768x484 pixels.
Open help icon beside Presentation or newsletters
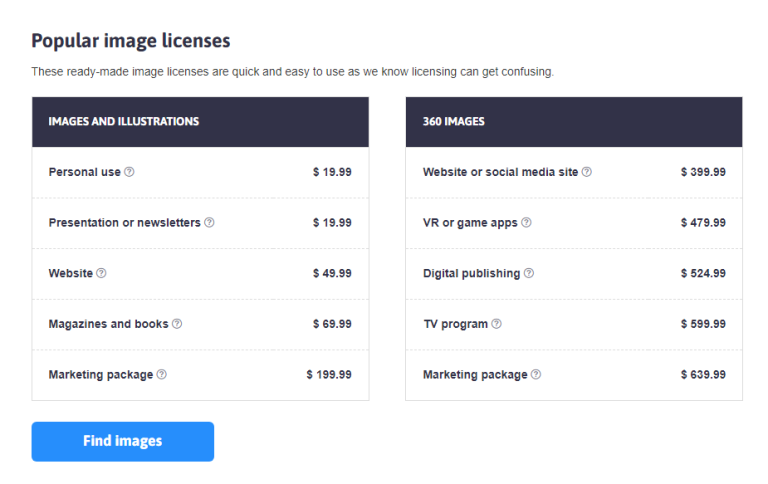tap(209, 222)
